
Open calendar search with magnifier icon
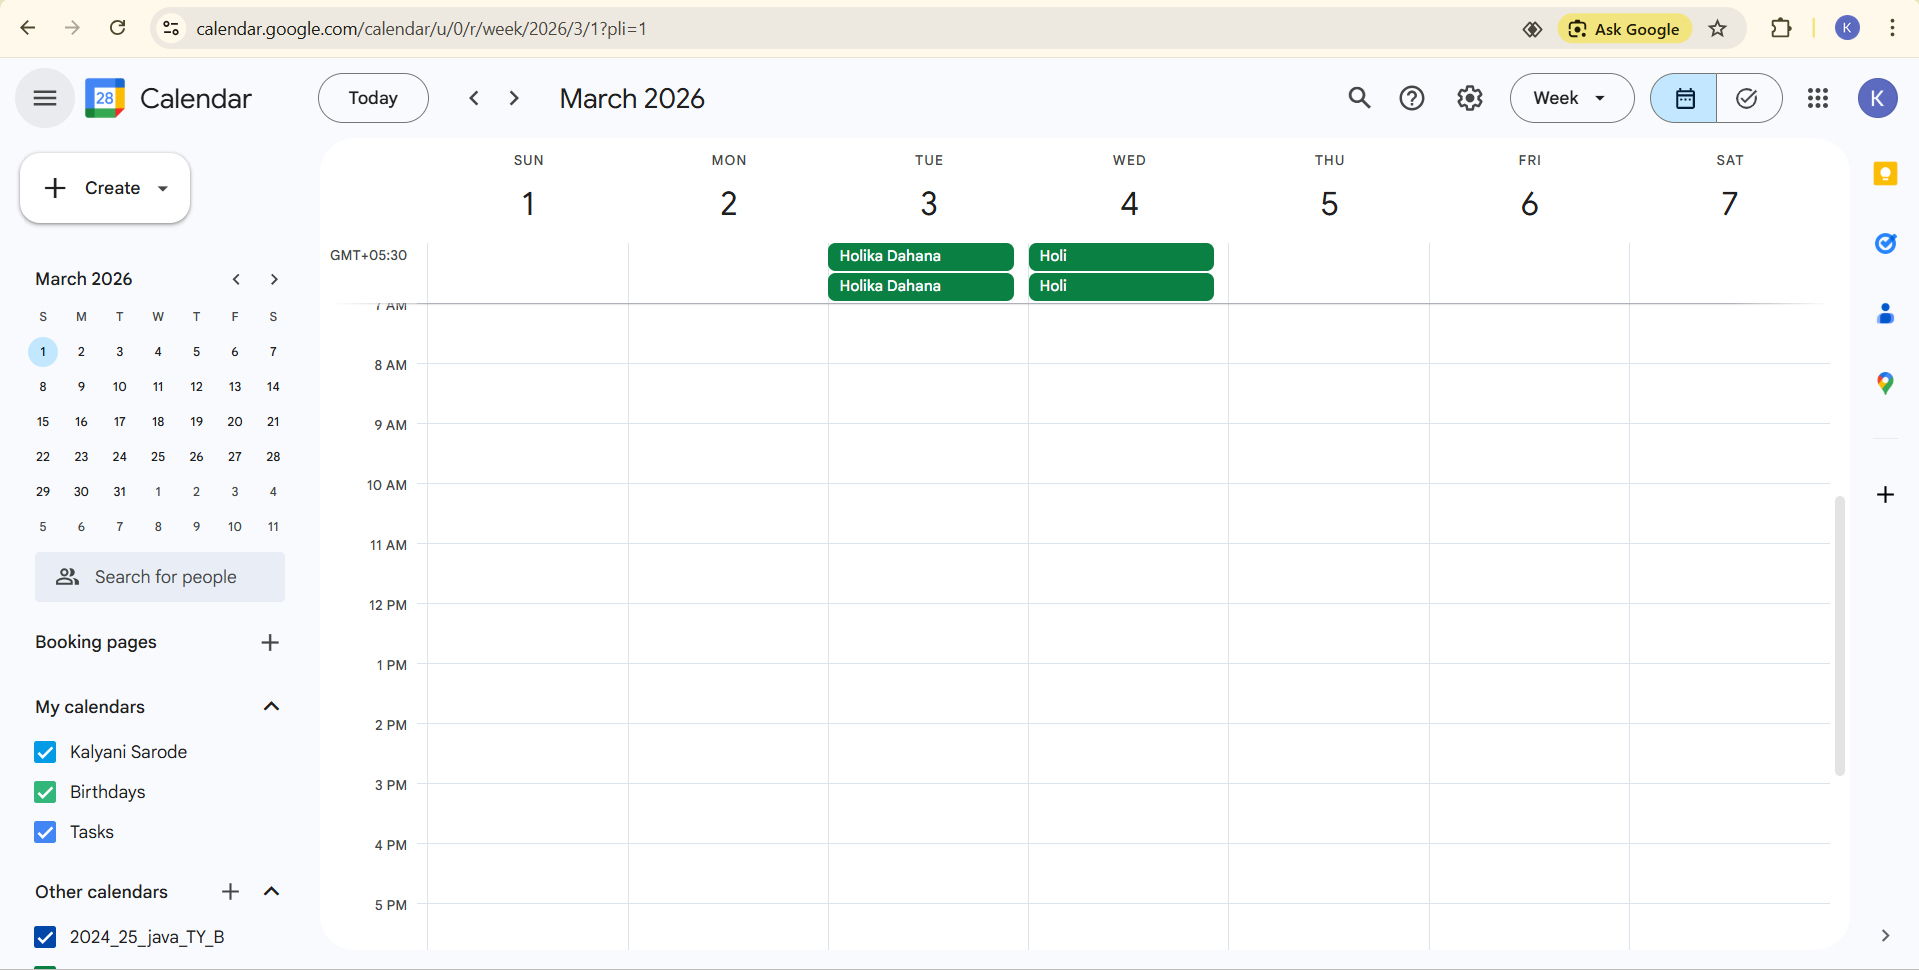click(1359, 98)
